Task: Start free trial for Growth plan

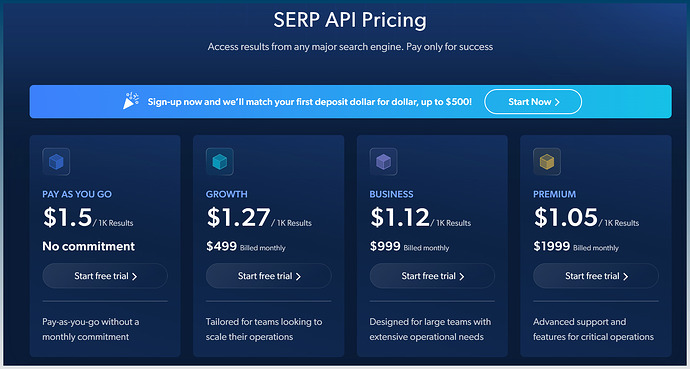Action: [x=268, y=276]
